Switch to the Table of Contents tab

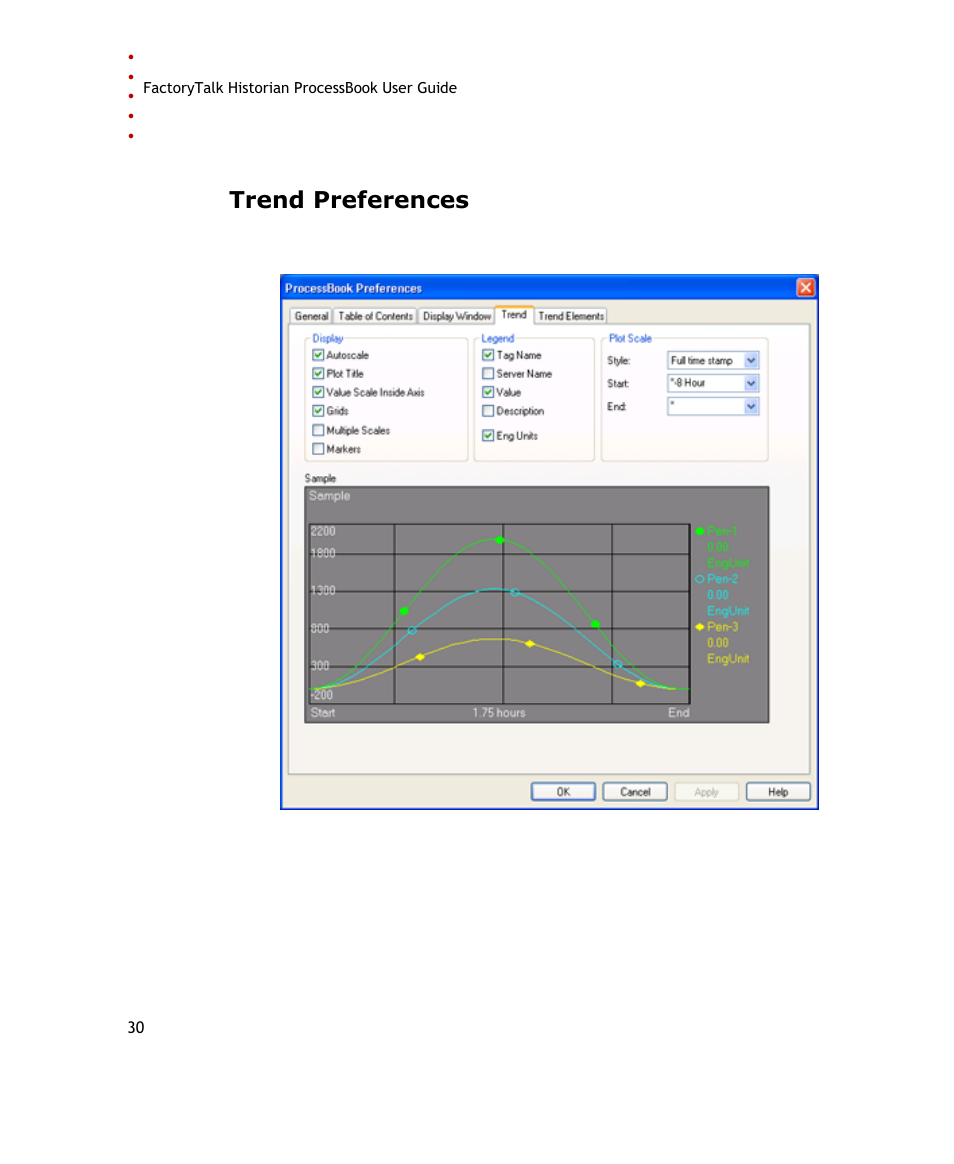click(x=375, y=316)
